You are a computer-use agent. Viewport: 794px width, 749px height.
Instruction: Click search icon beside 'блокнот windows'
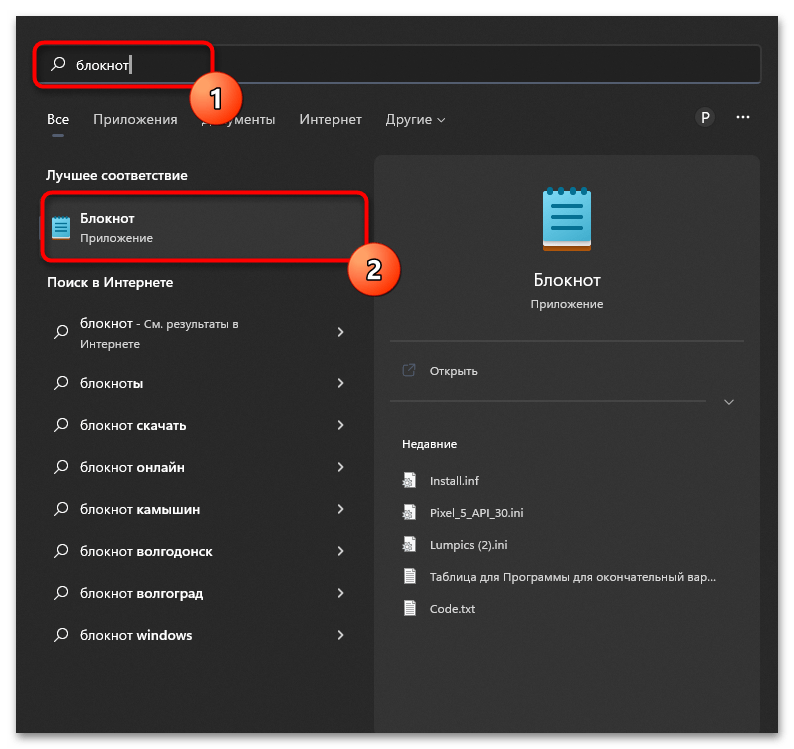pos(61,635)
